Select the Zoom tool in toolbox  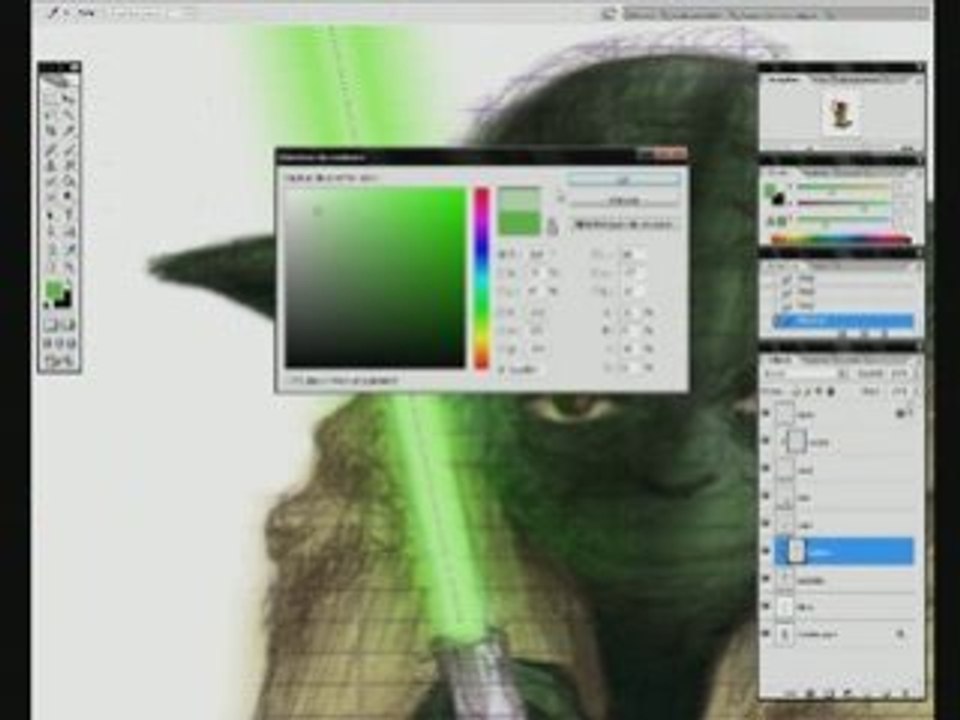point(68,267)
